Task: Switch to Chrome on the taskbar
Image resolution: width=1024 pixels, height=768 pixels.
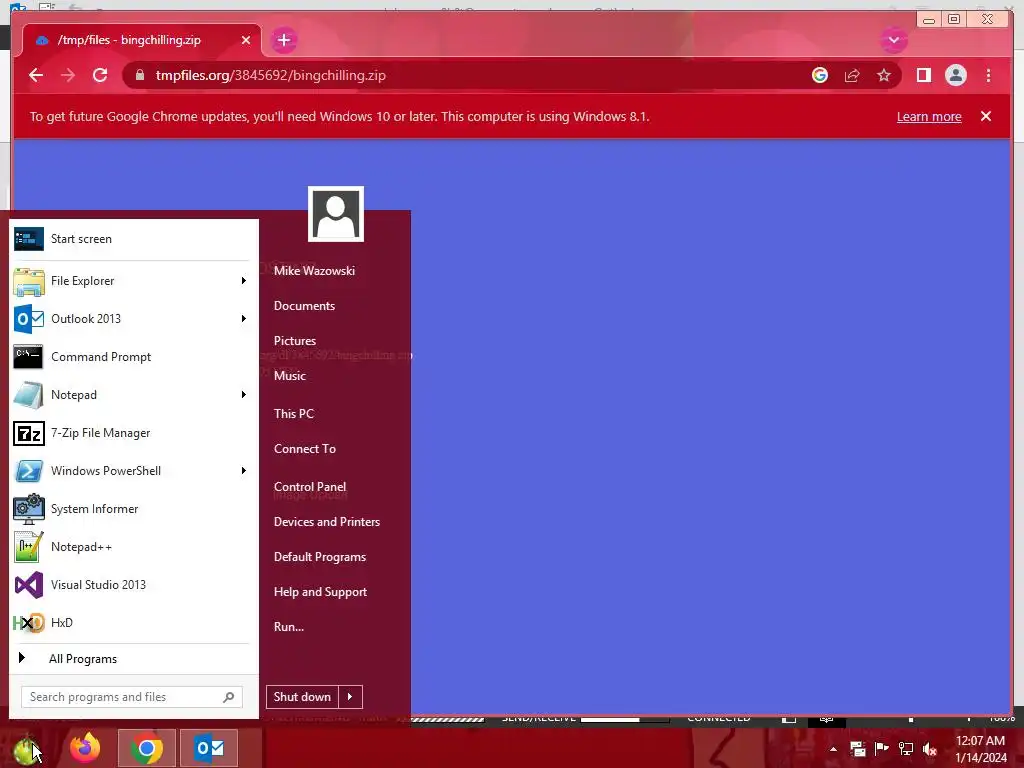Action: click(x=147, y=748)
